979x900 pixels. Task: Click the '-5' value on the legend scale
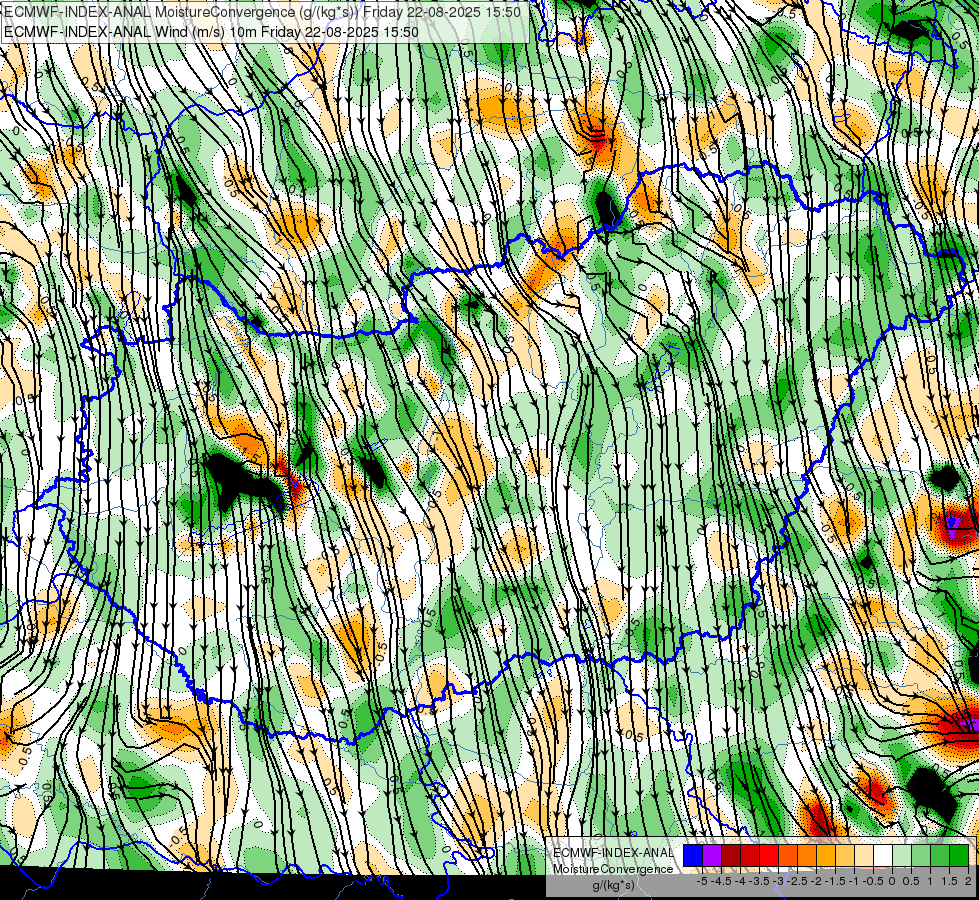click(x=702, y=881)
